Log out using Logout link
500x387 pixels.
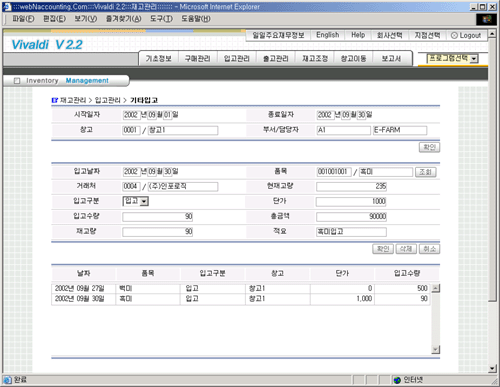466,35
